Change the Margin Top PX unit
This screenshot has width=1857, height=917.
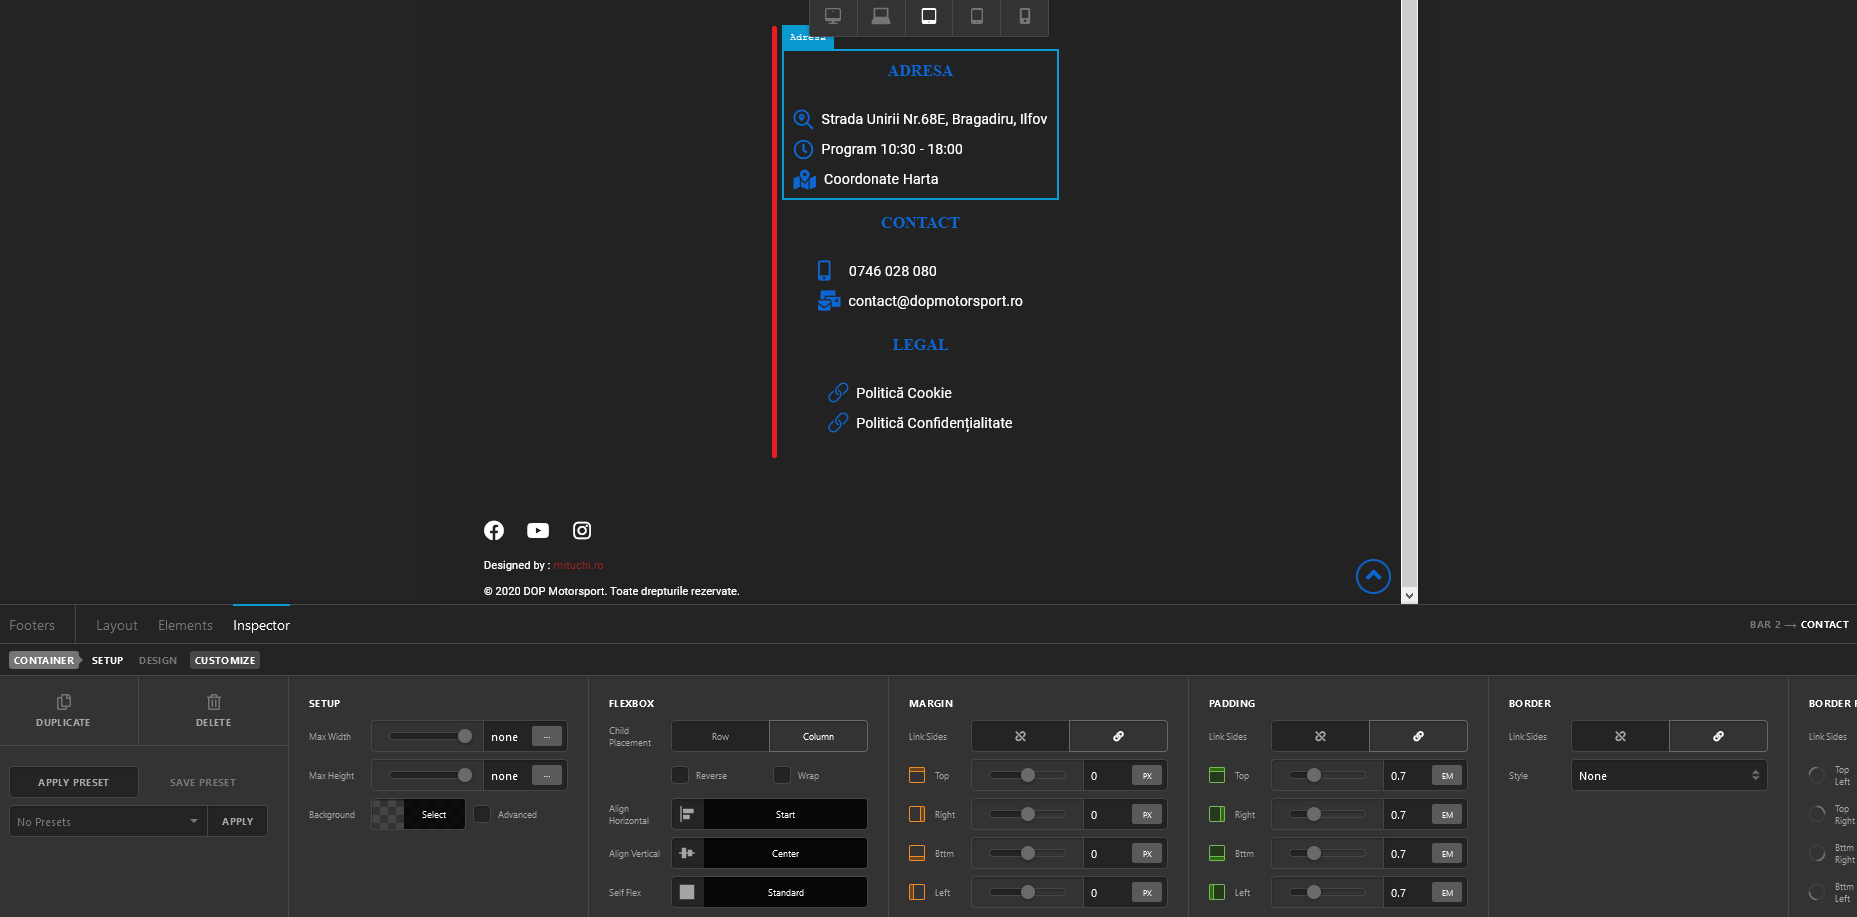coord(1147,775)
